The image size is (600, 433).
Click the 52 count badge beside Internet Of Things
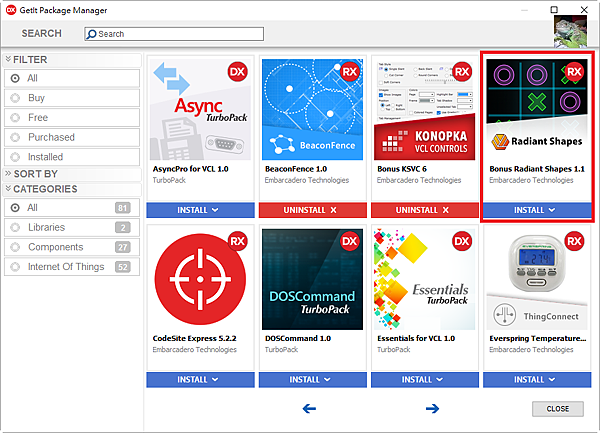coord(122,267)
